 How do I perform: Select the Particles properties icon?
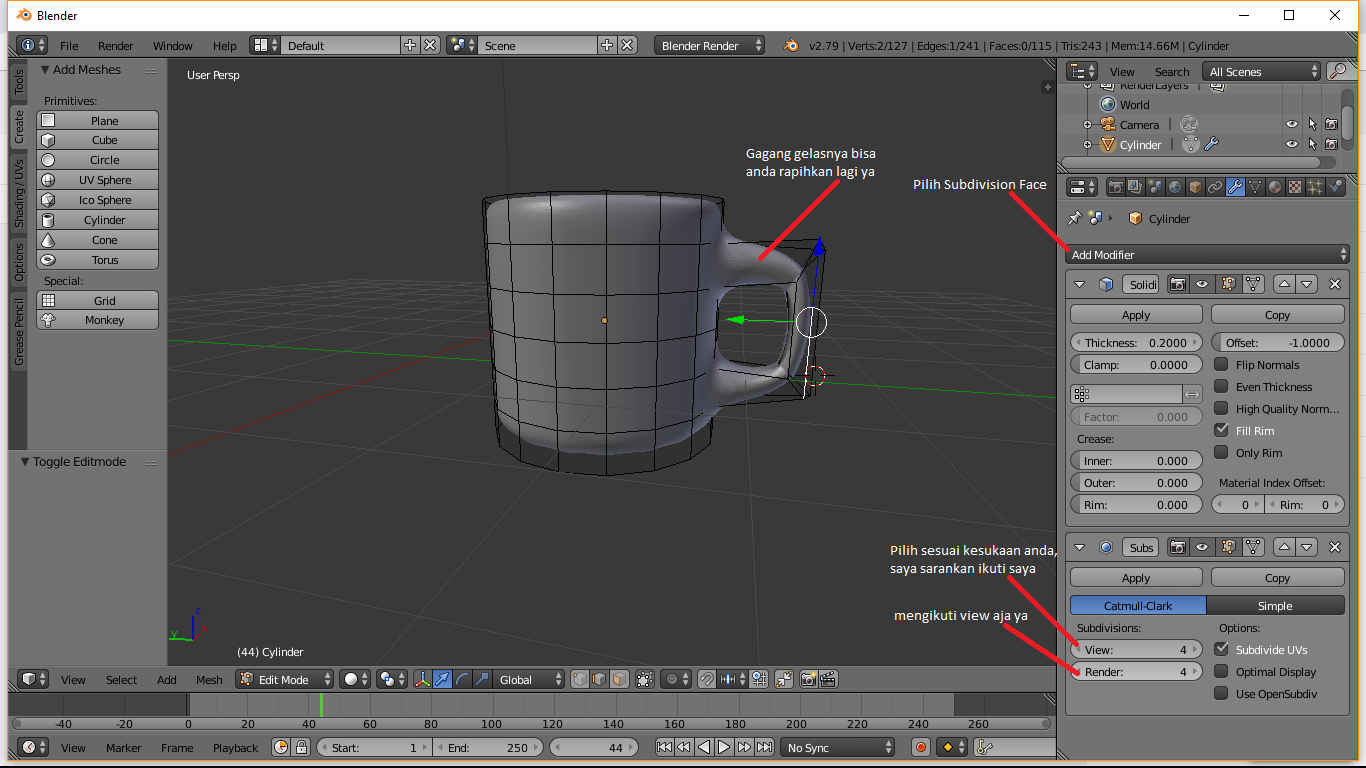coord(1314,186)
